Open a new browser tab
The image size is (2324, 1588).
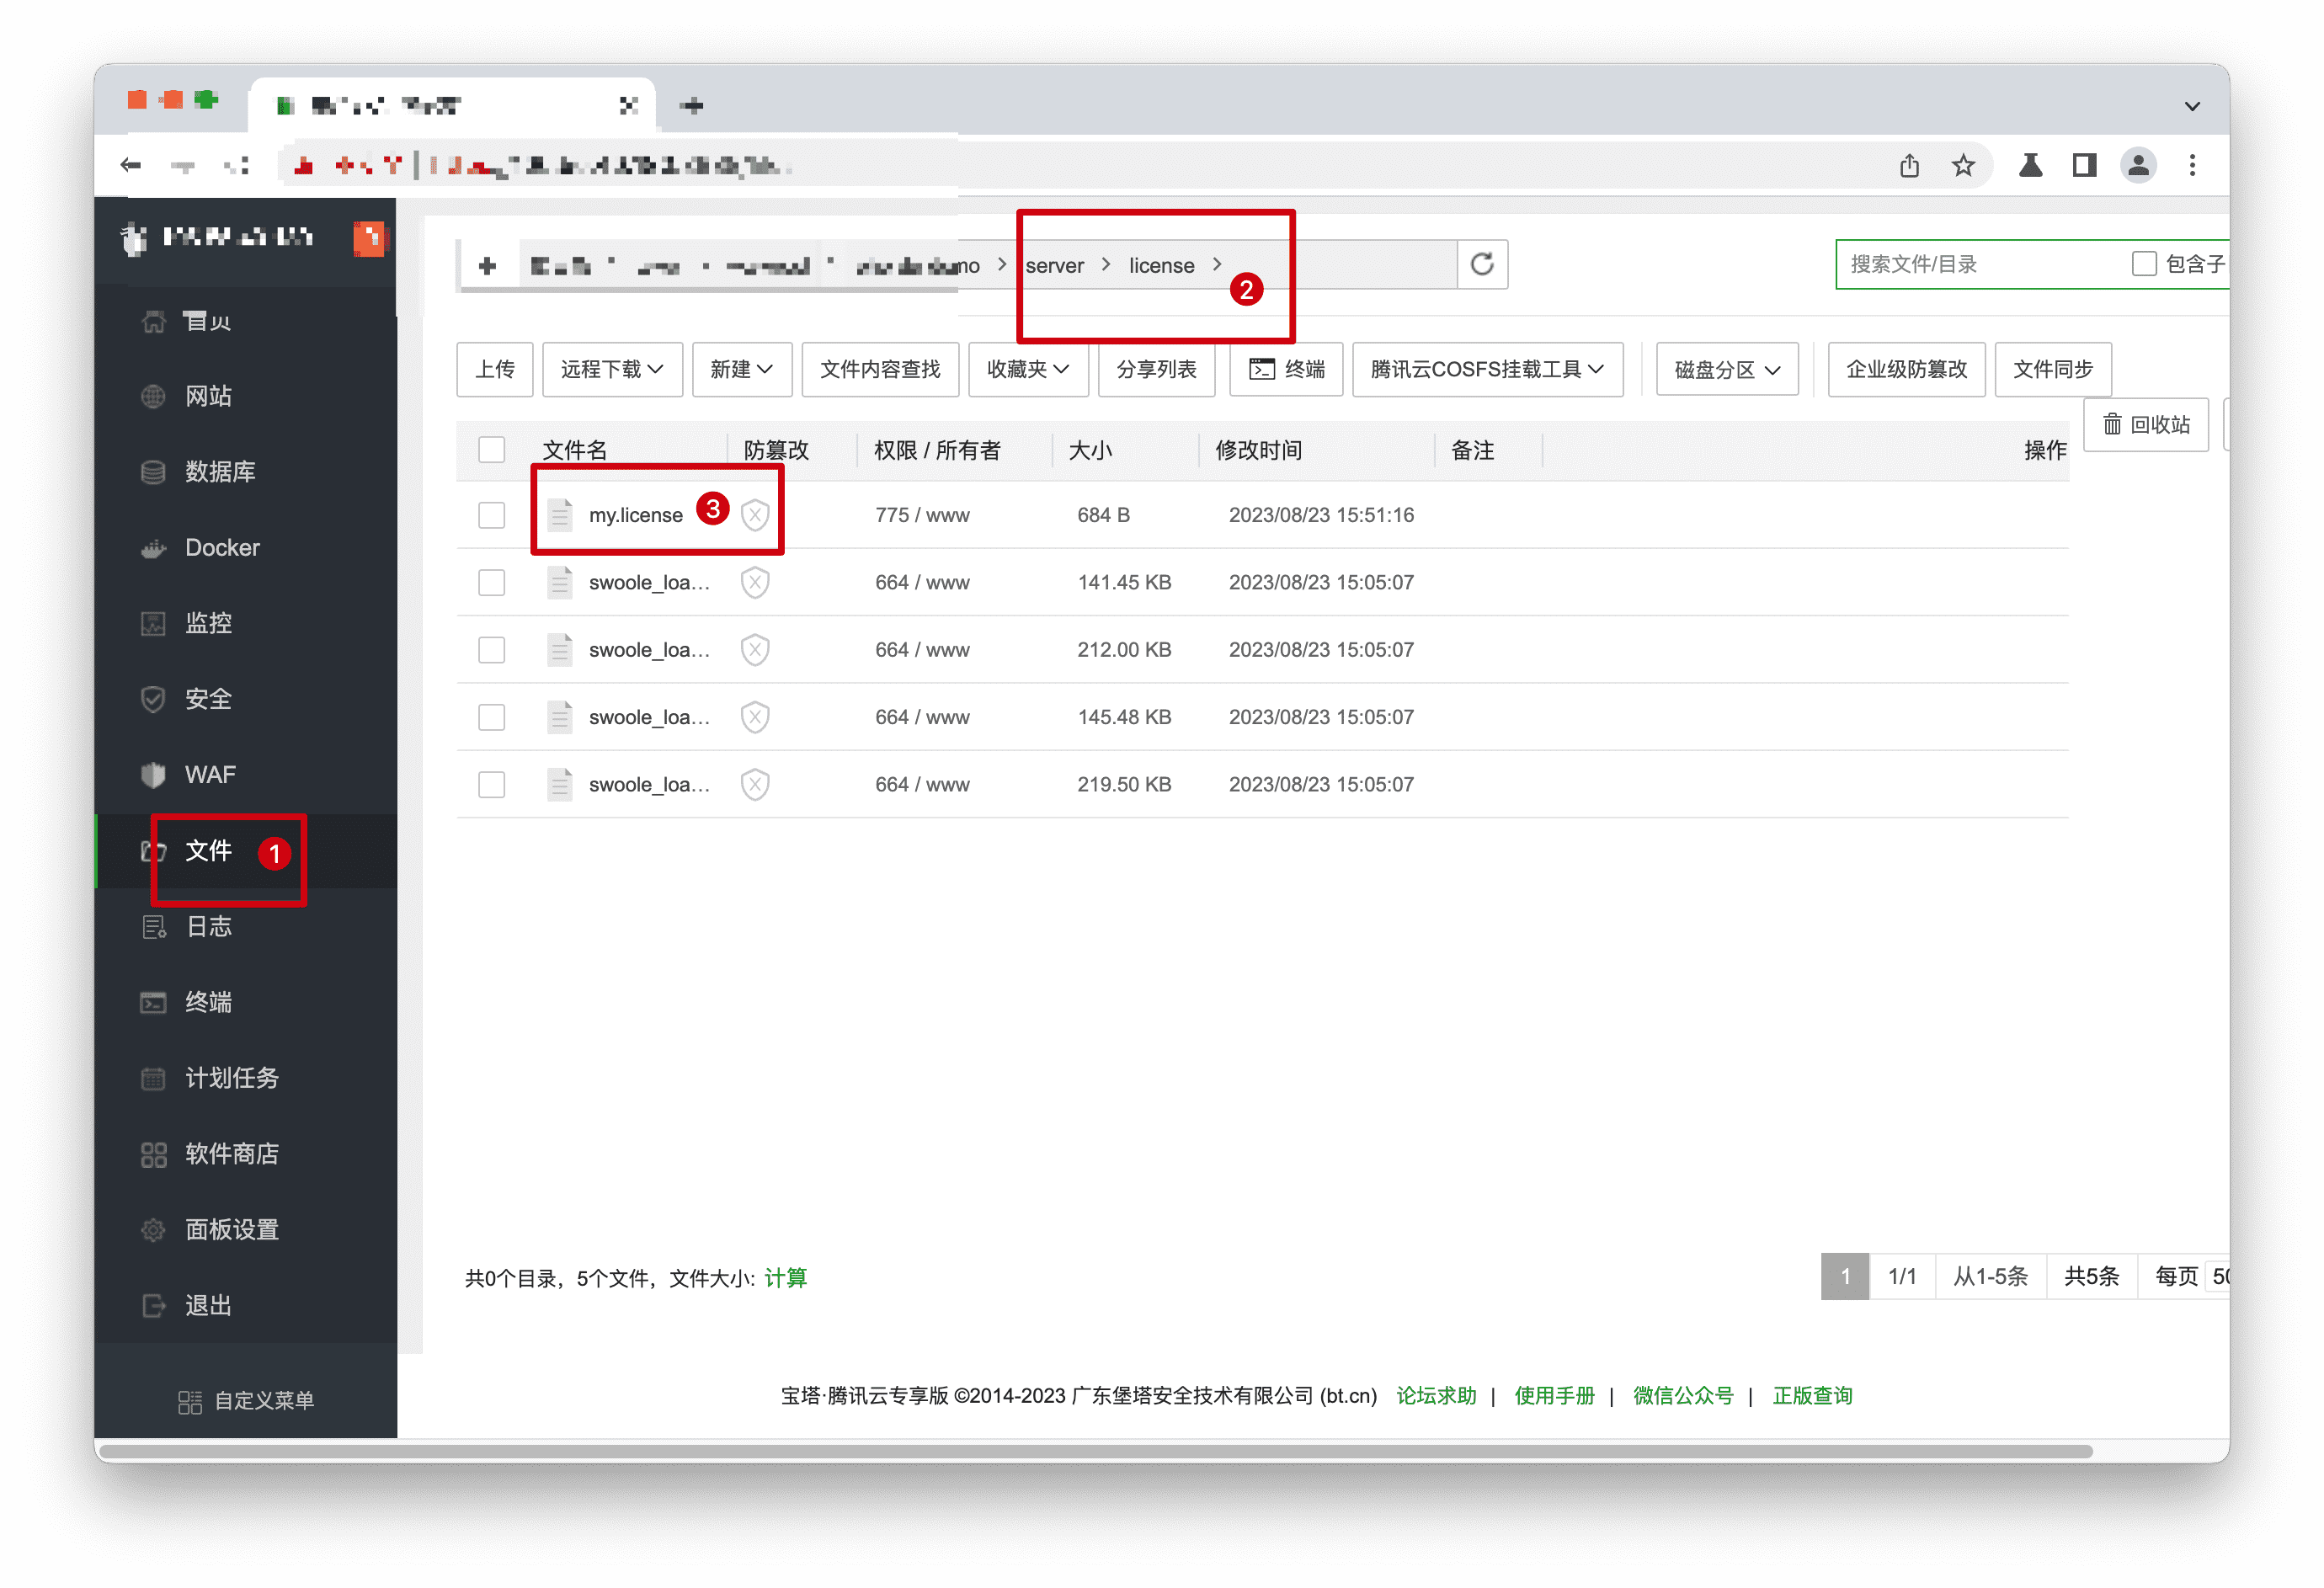[x=692, y=105]
